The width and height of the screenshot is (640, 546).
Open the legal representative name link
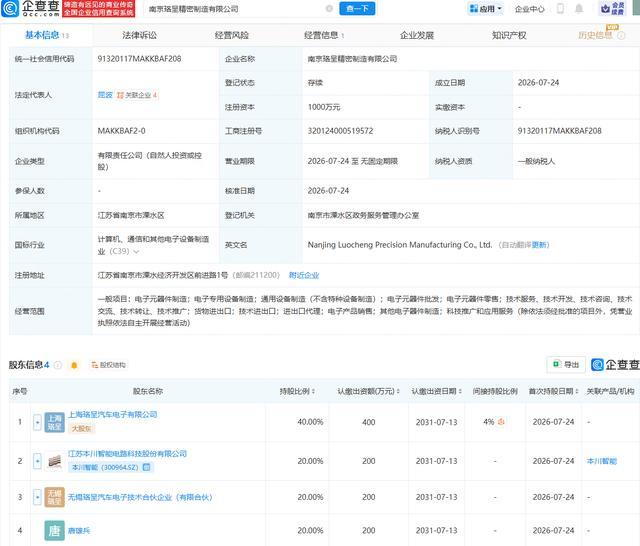click(105, 95)
